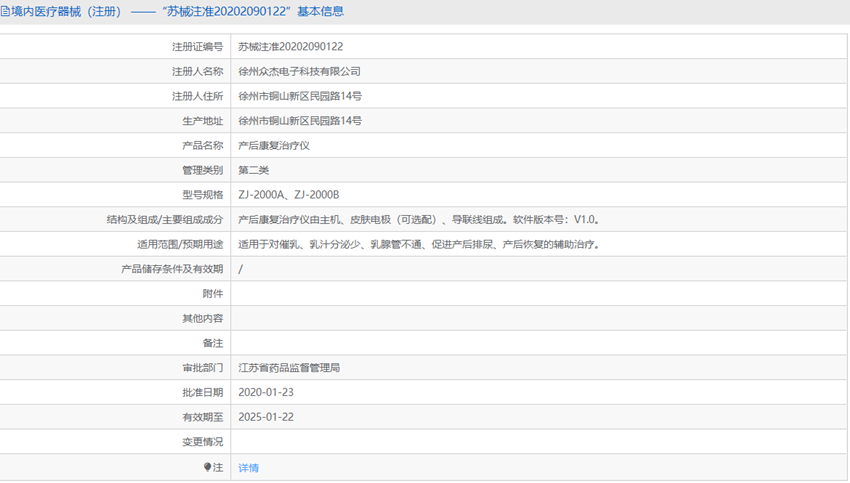Click the label 生产地址
Screen dimensions: 850x483
click(x=202, y=121)
